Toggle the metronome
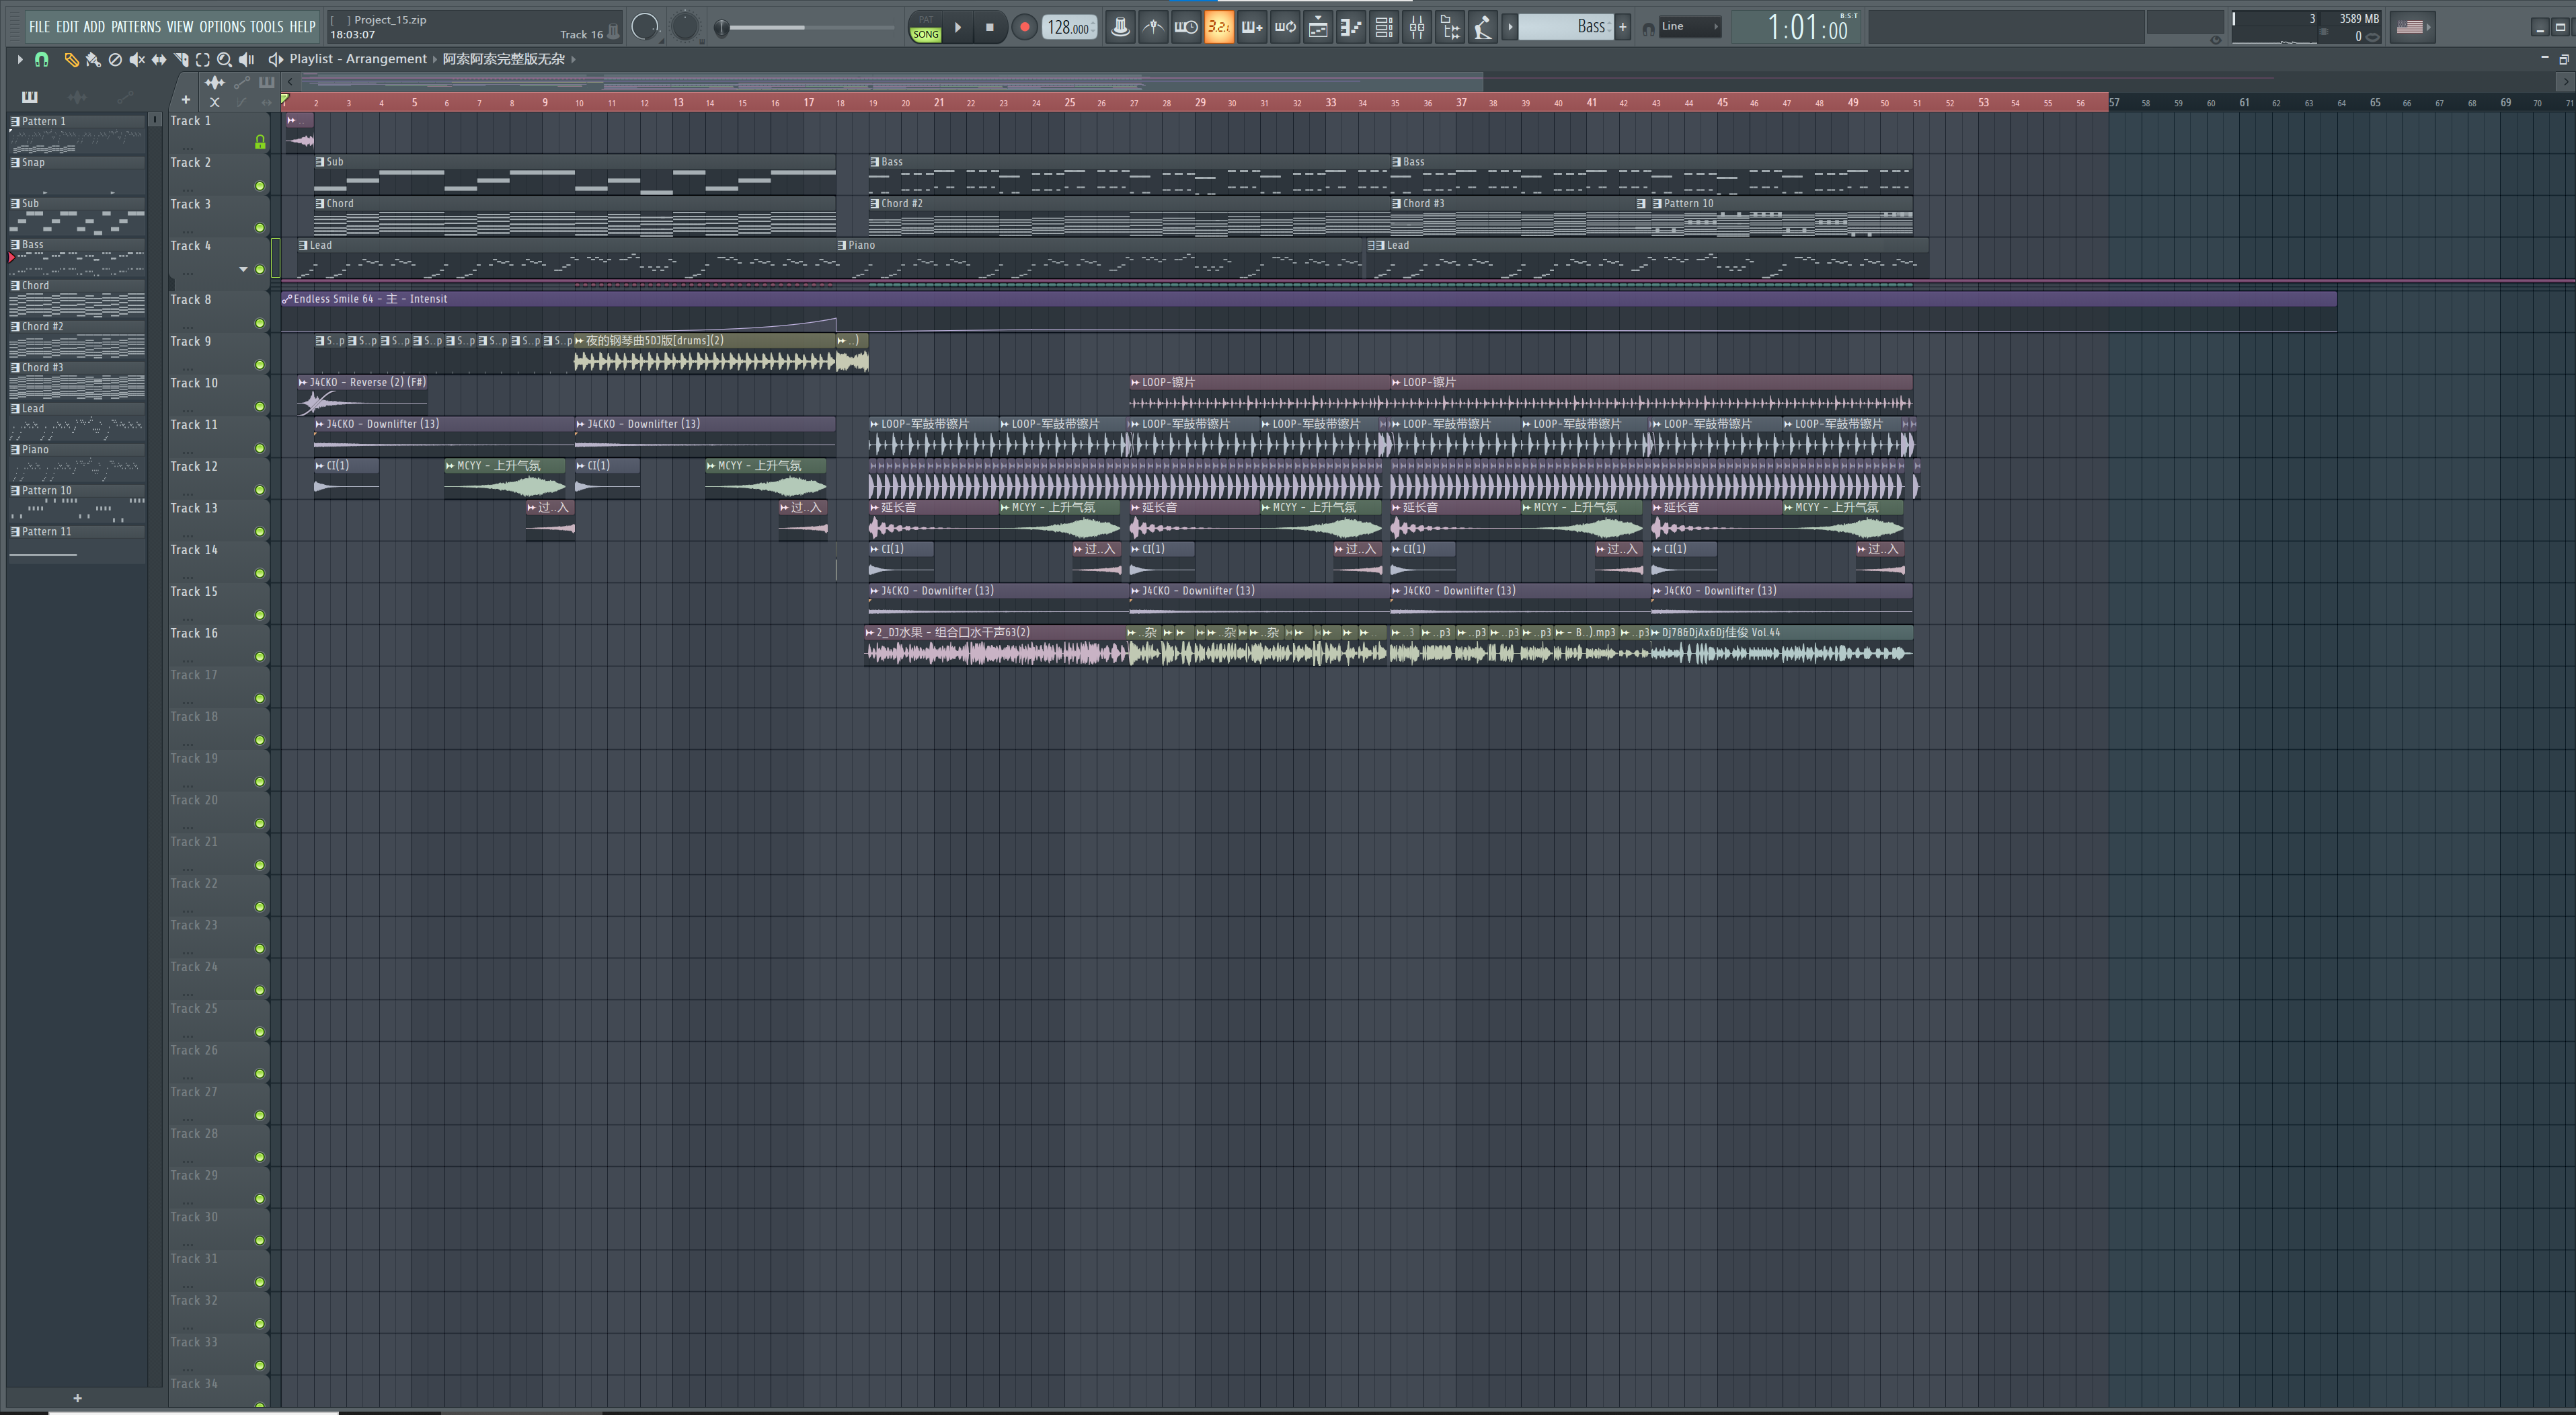The image size is (2576, 1415). (1120, 27)
